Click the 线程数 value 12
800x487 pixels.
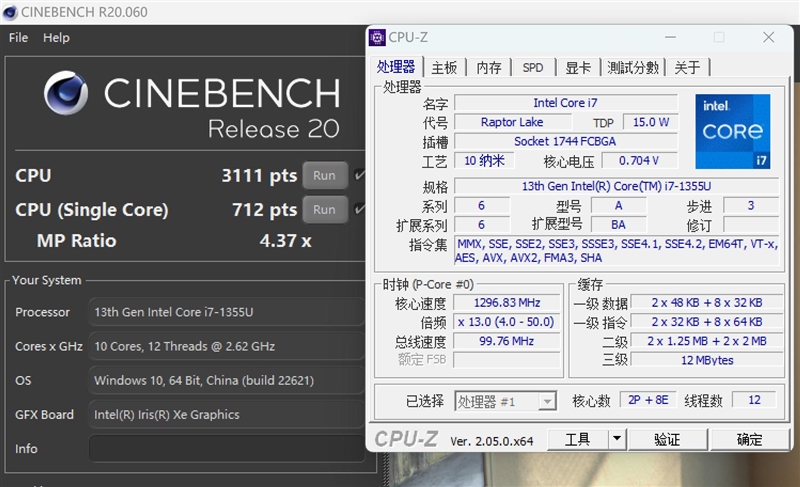click(x=754, y=400)
